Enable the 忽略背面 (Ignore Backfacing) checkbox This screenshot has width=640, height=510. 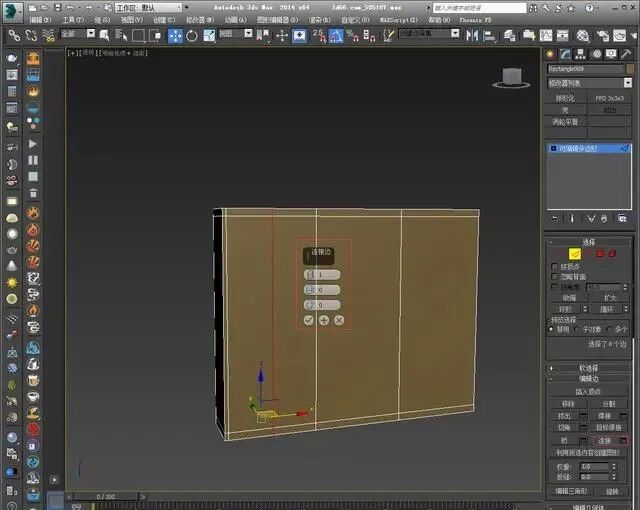coord(554,277)
